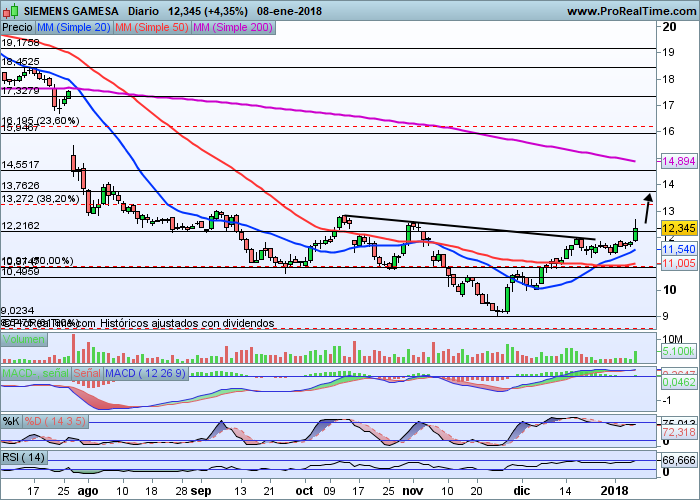Select the black descending trendline on chart
700x500 pixels.
[470, 228]
